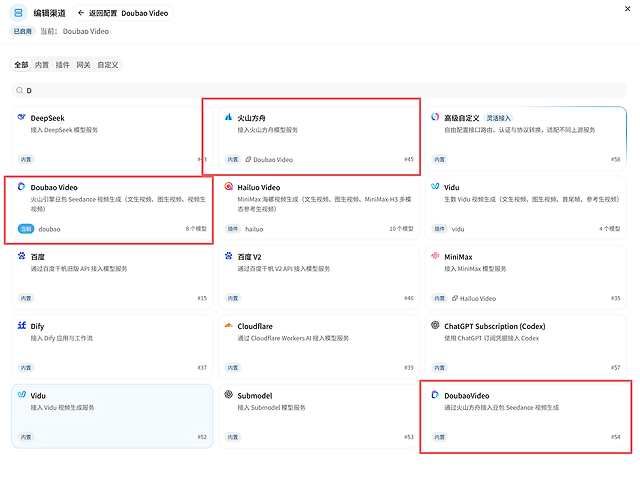This screenshot has width=640, height=500.
Task: Select the 火山方舟 provider card
Action: click(319, 138)
